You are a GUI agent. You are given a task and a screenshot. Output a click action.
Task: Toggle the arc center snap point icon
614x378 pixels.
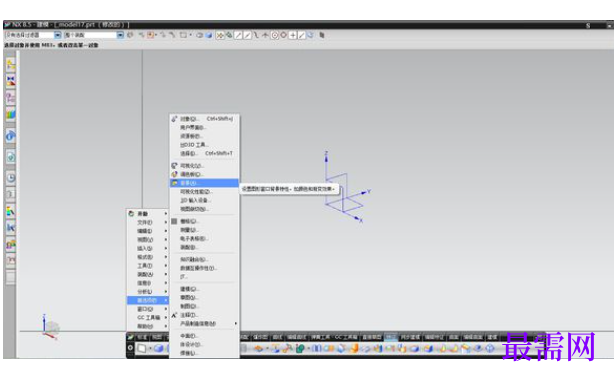pyautogui.click(x=275, y=35)
